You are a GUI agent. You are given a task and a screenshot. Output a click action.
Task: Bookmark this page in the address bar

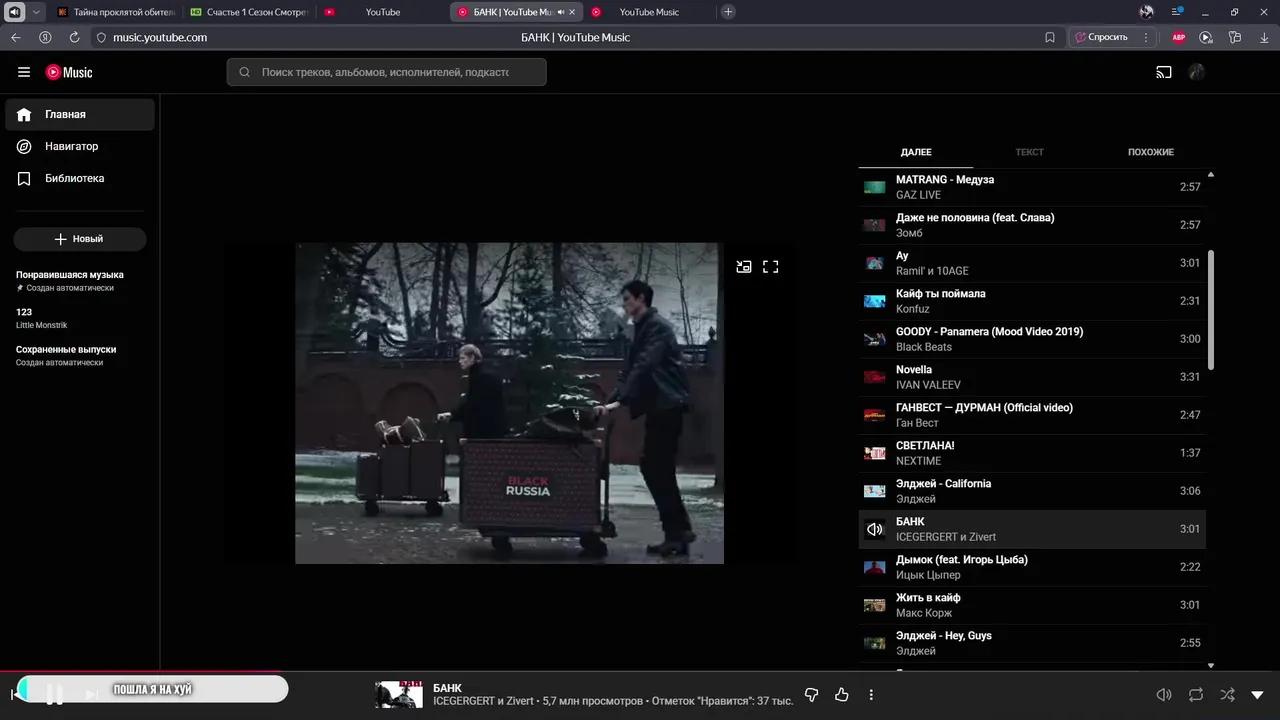point(1050,37)
